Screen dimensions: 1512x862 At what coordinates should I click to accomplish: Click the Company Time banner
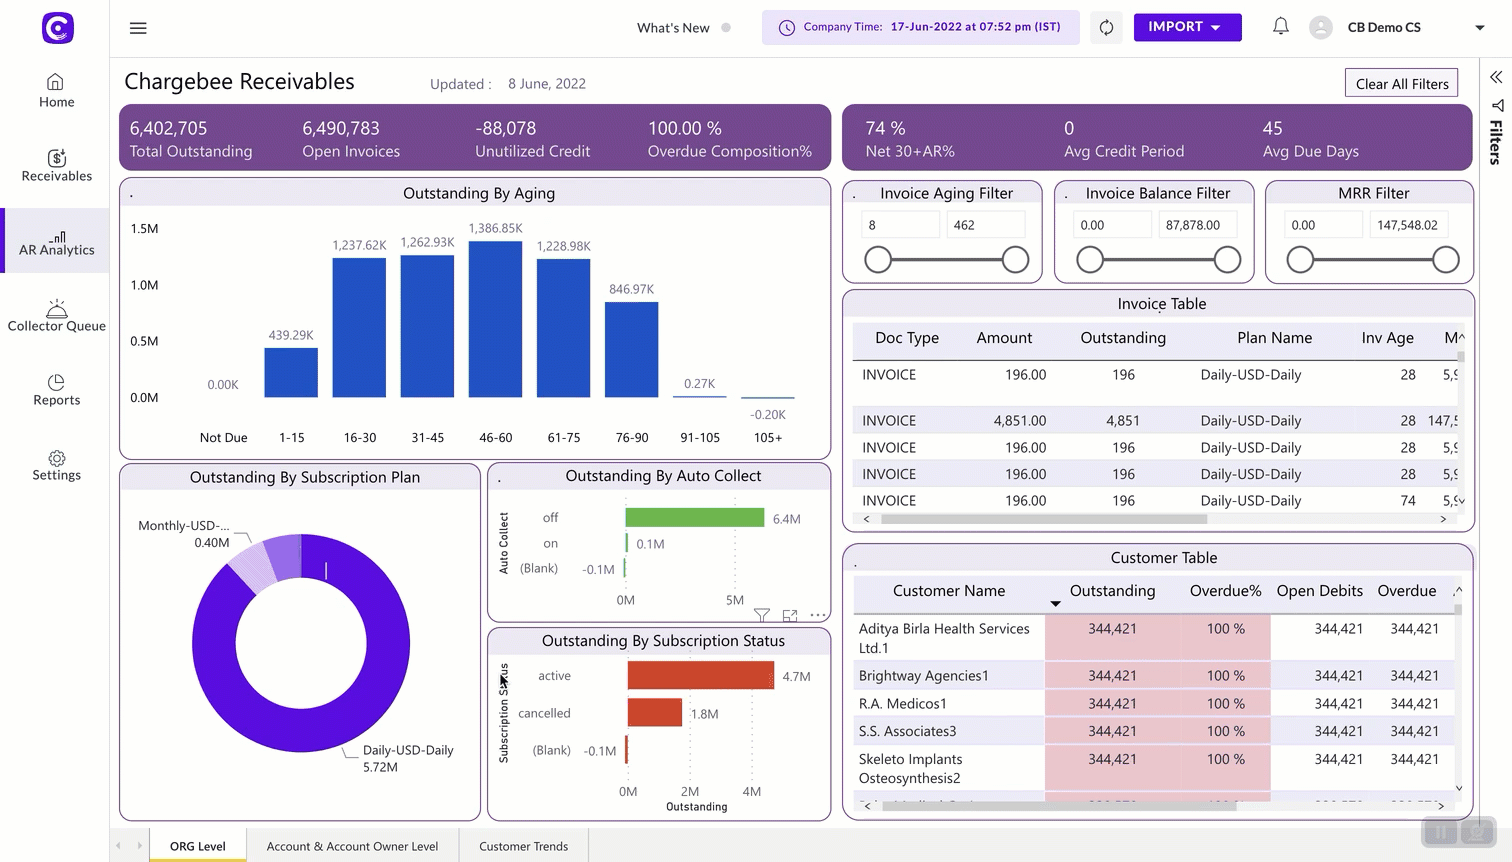click(921, 27)
